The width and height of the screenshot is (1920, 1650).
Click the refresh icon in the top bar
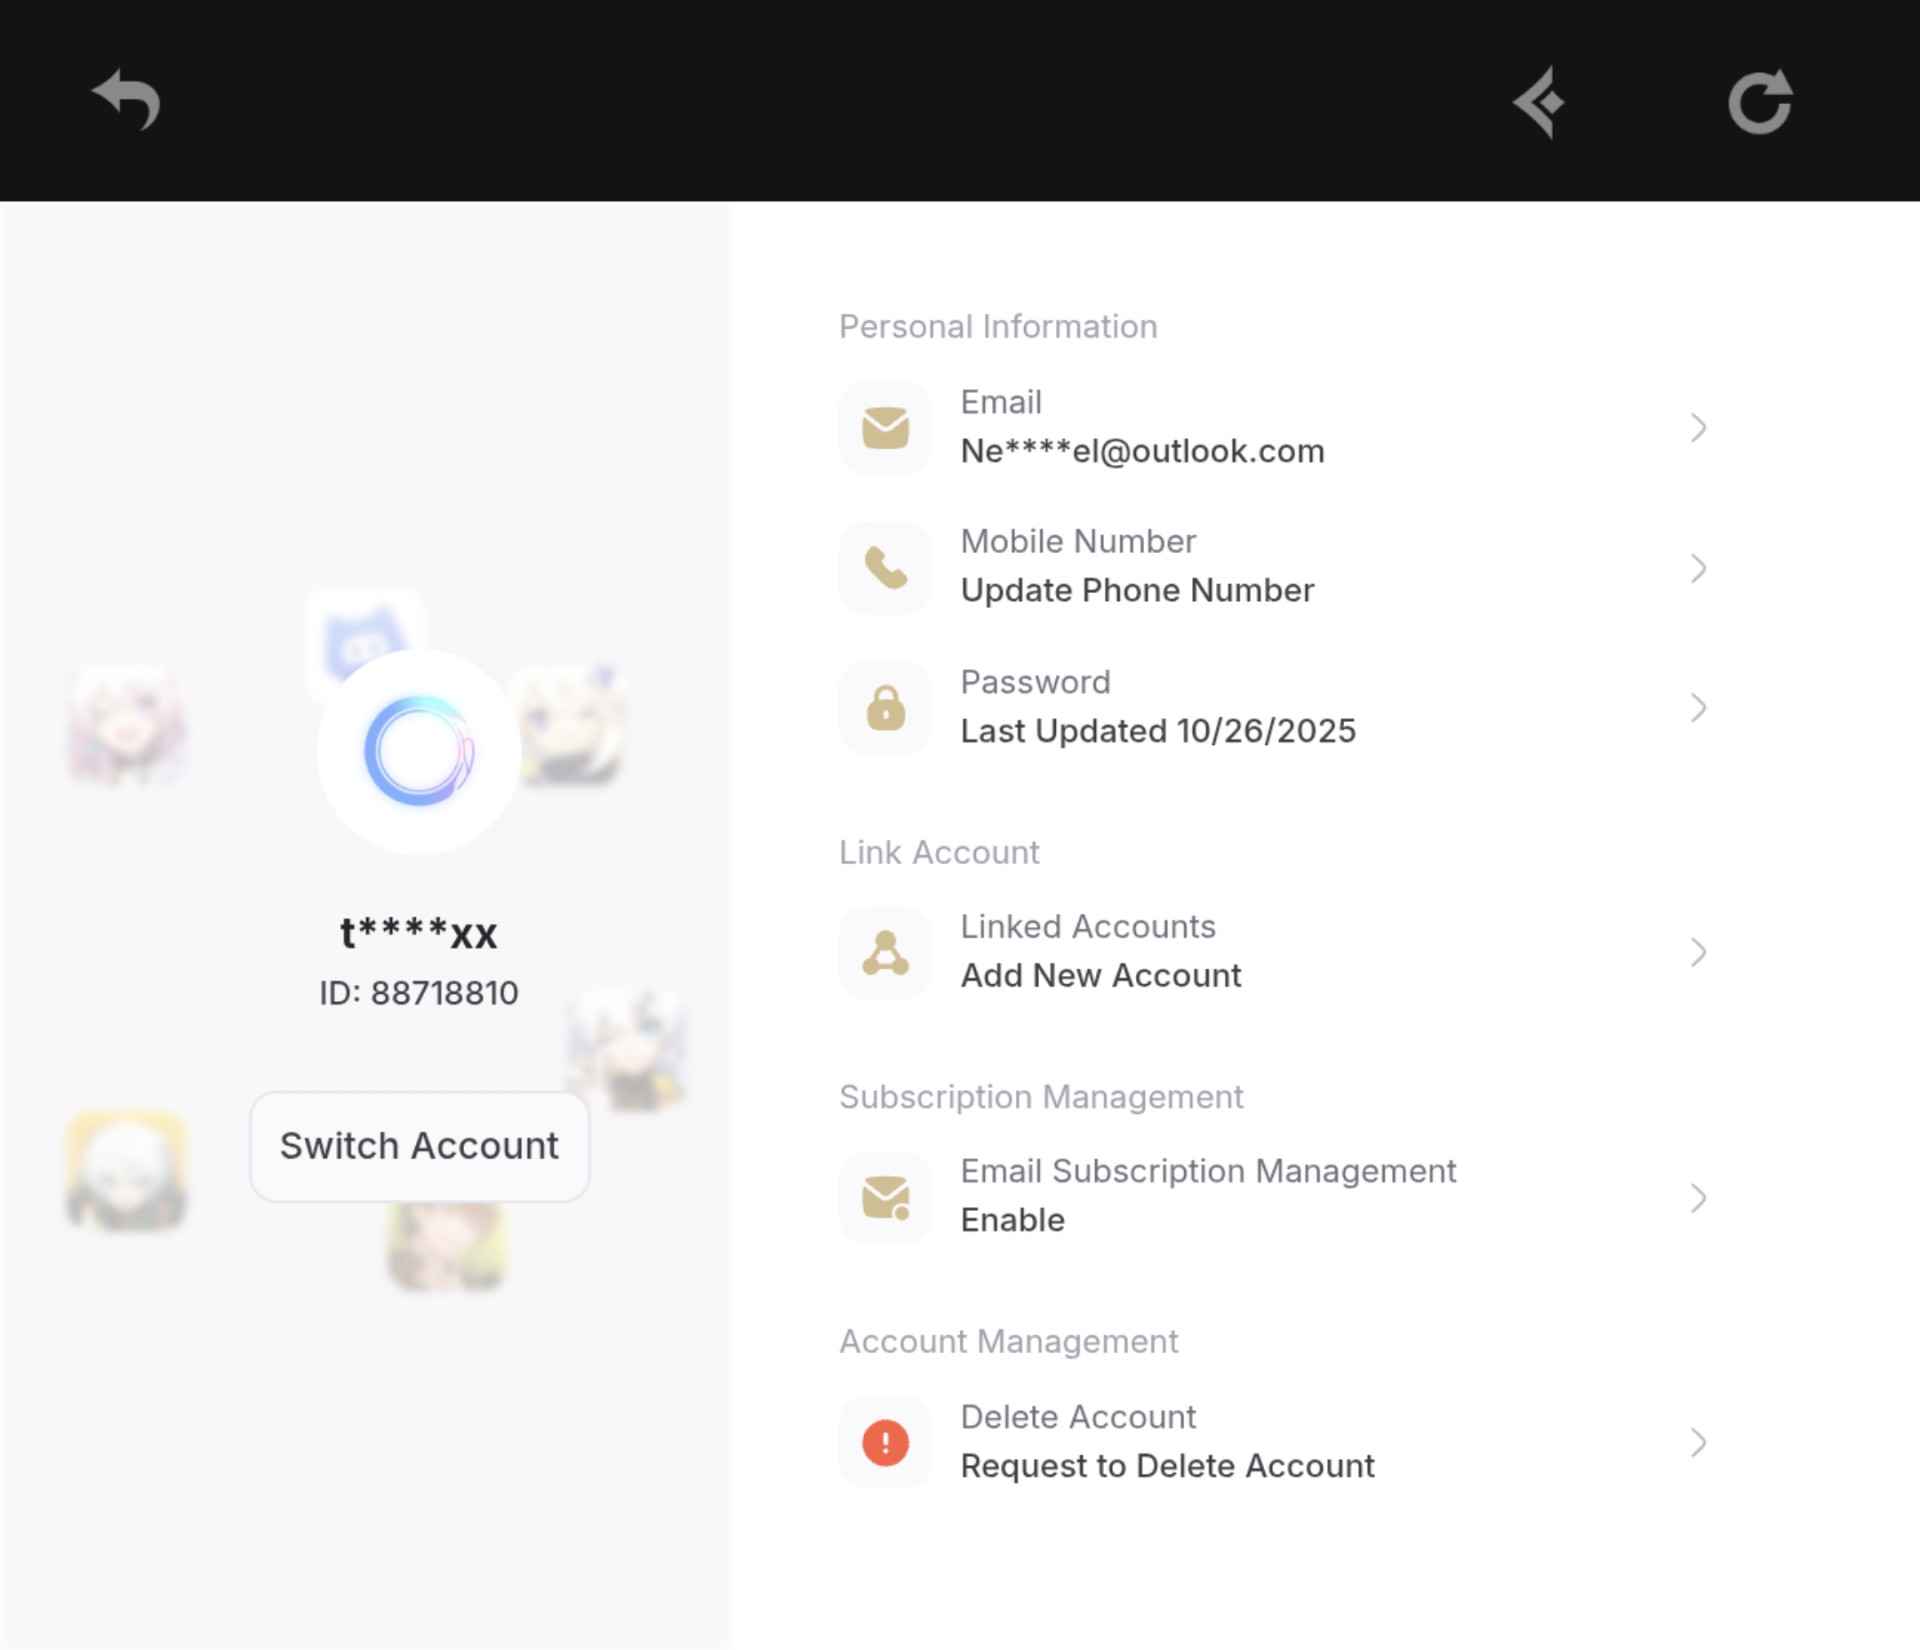(x=1763, y=100)
